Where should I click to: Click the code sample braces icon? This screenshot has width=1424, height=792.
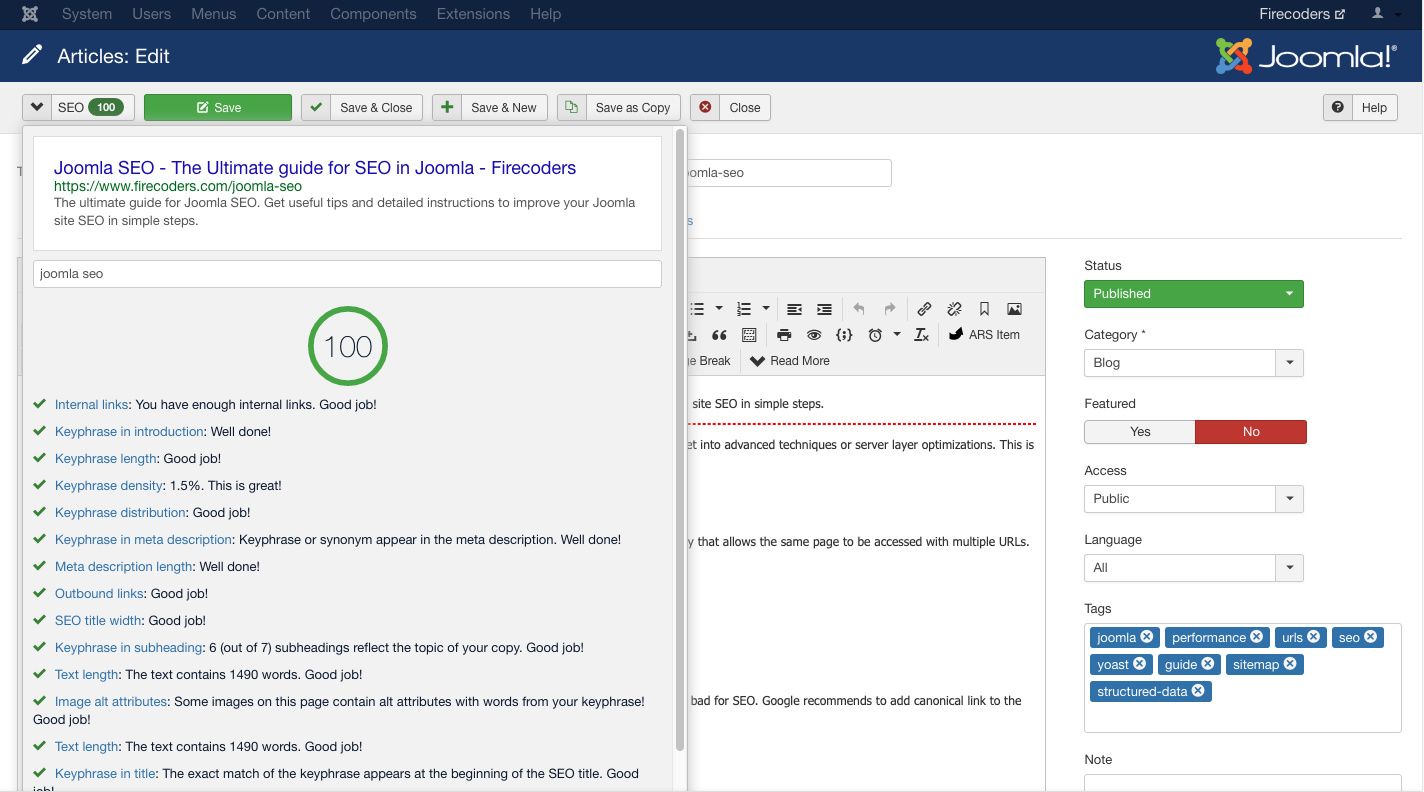844,335
